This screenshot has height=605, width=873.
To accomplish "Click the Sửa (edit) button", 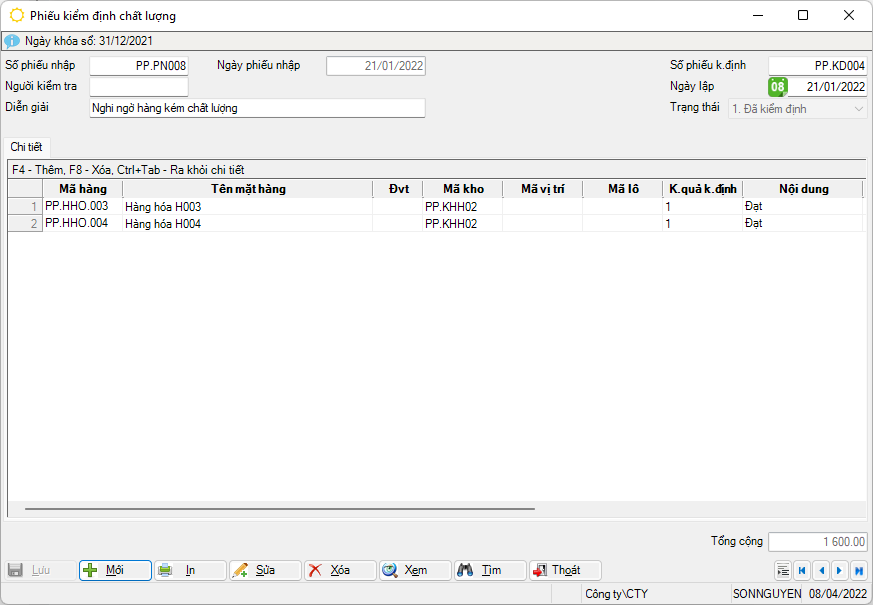I will [265, 570].
